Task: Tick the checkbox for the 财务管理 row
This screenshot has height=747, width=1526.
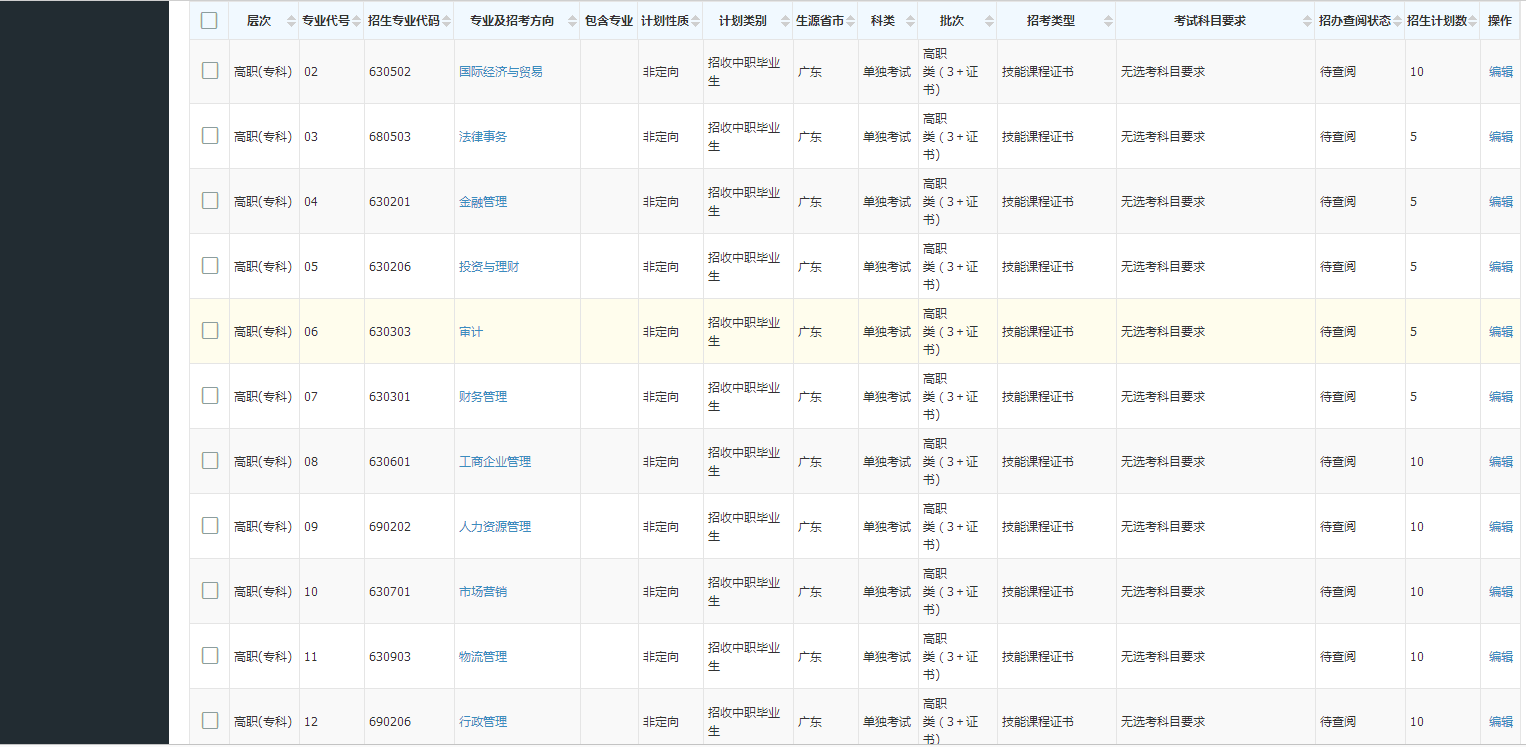Action: point(210,395)
